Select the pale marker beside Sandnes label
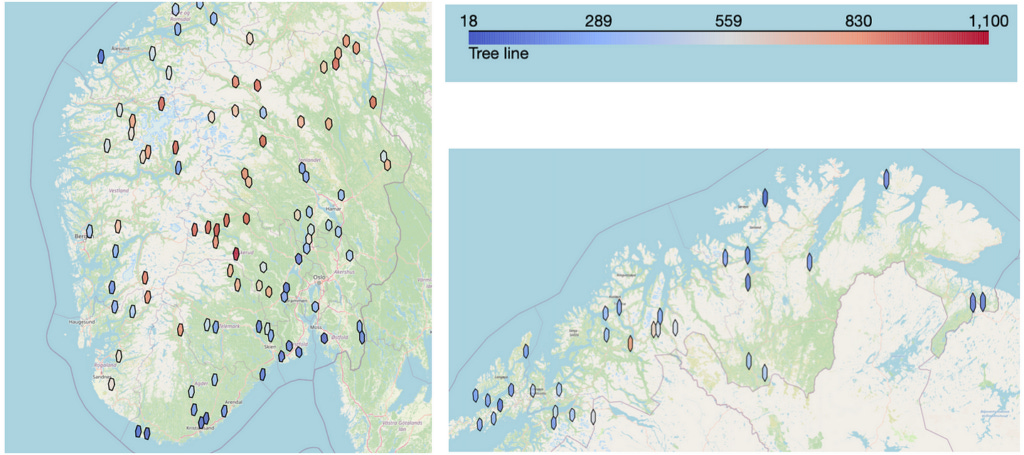The height and width of the screenshot is (455, 1024). click(112, 384)
